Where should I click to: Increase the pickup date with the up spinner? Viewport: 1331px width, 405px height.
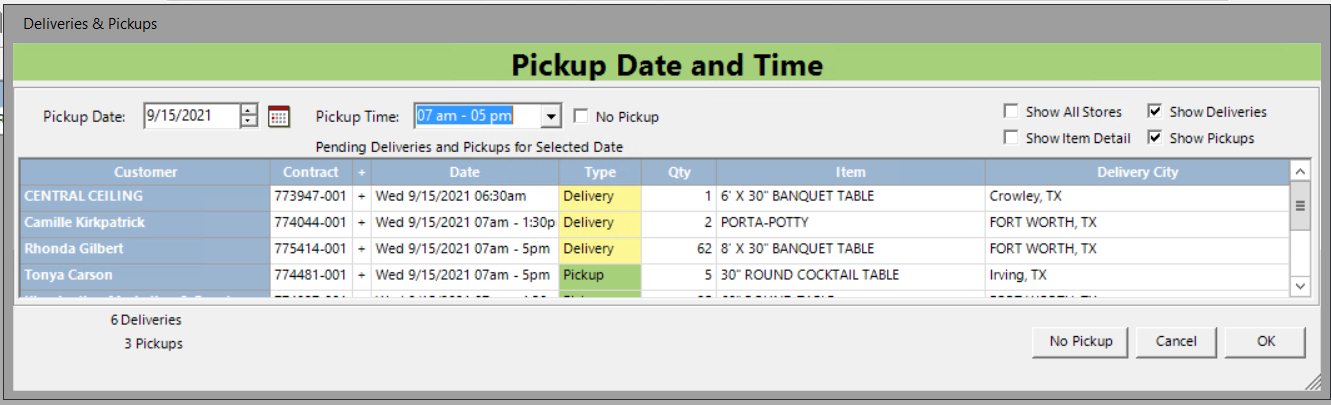pos(249,110)
